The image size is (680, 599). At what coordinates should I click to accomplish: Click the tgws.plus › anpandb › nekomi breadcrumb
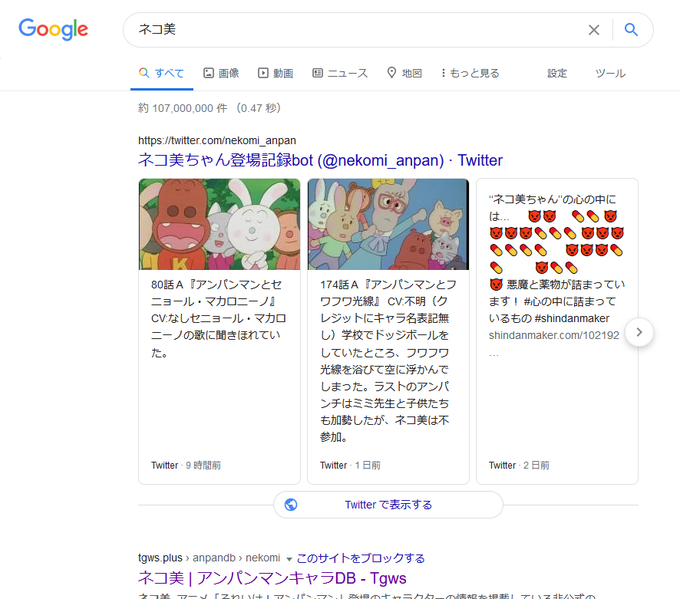click(x=209, y=558)
